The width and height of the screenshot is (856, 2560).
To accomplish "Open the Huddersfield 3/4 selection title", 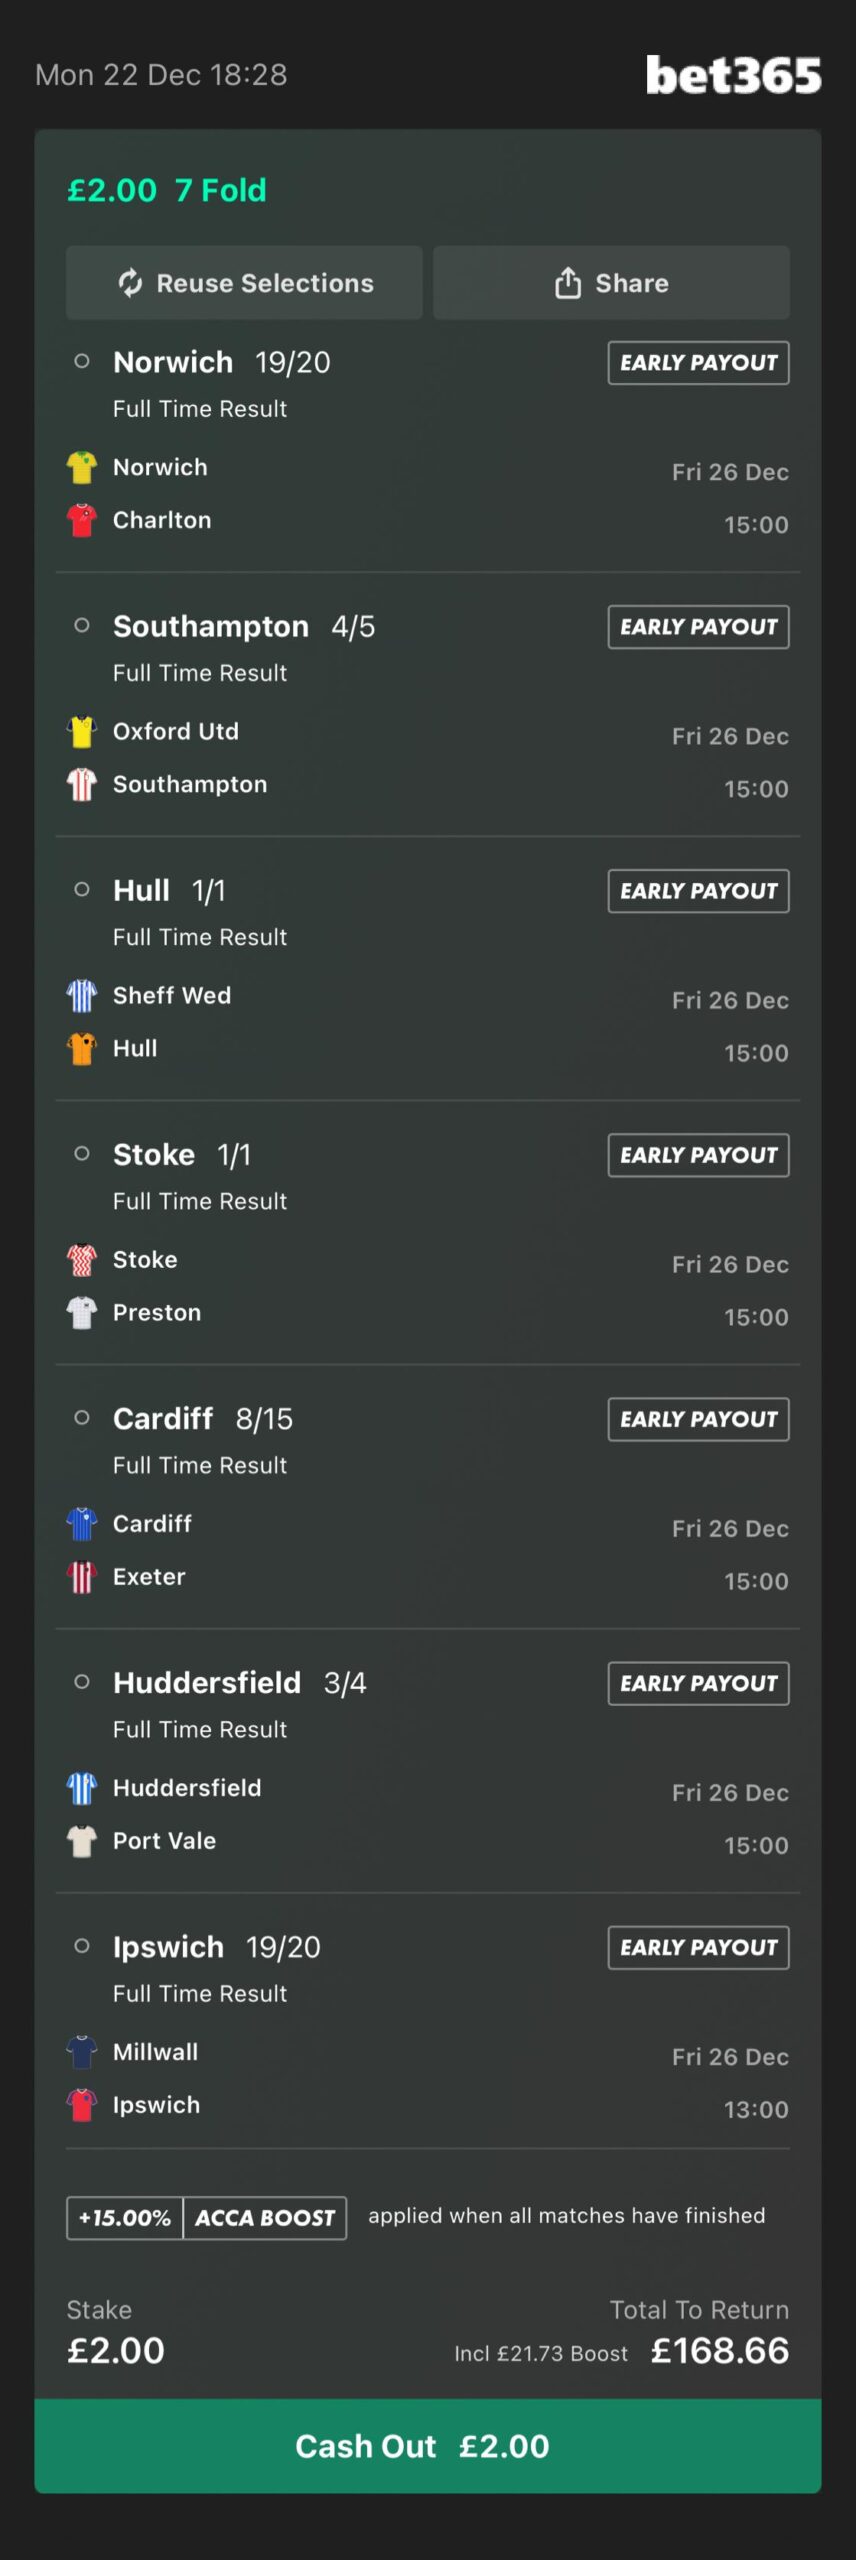I will pyautogui.click(x=240, y=1683).
